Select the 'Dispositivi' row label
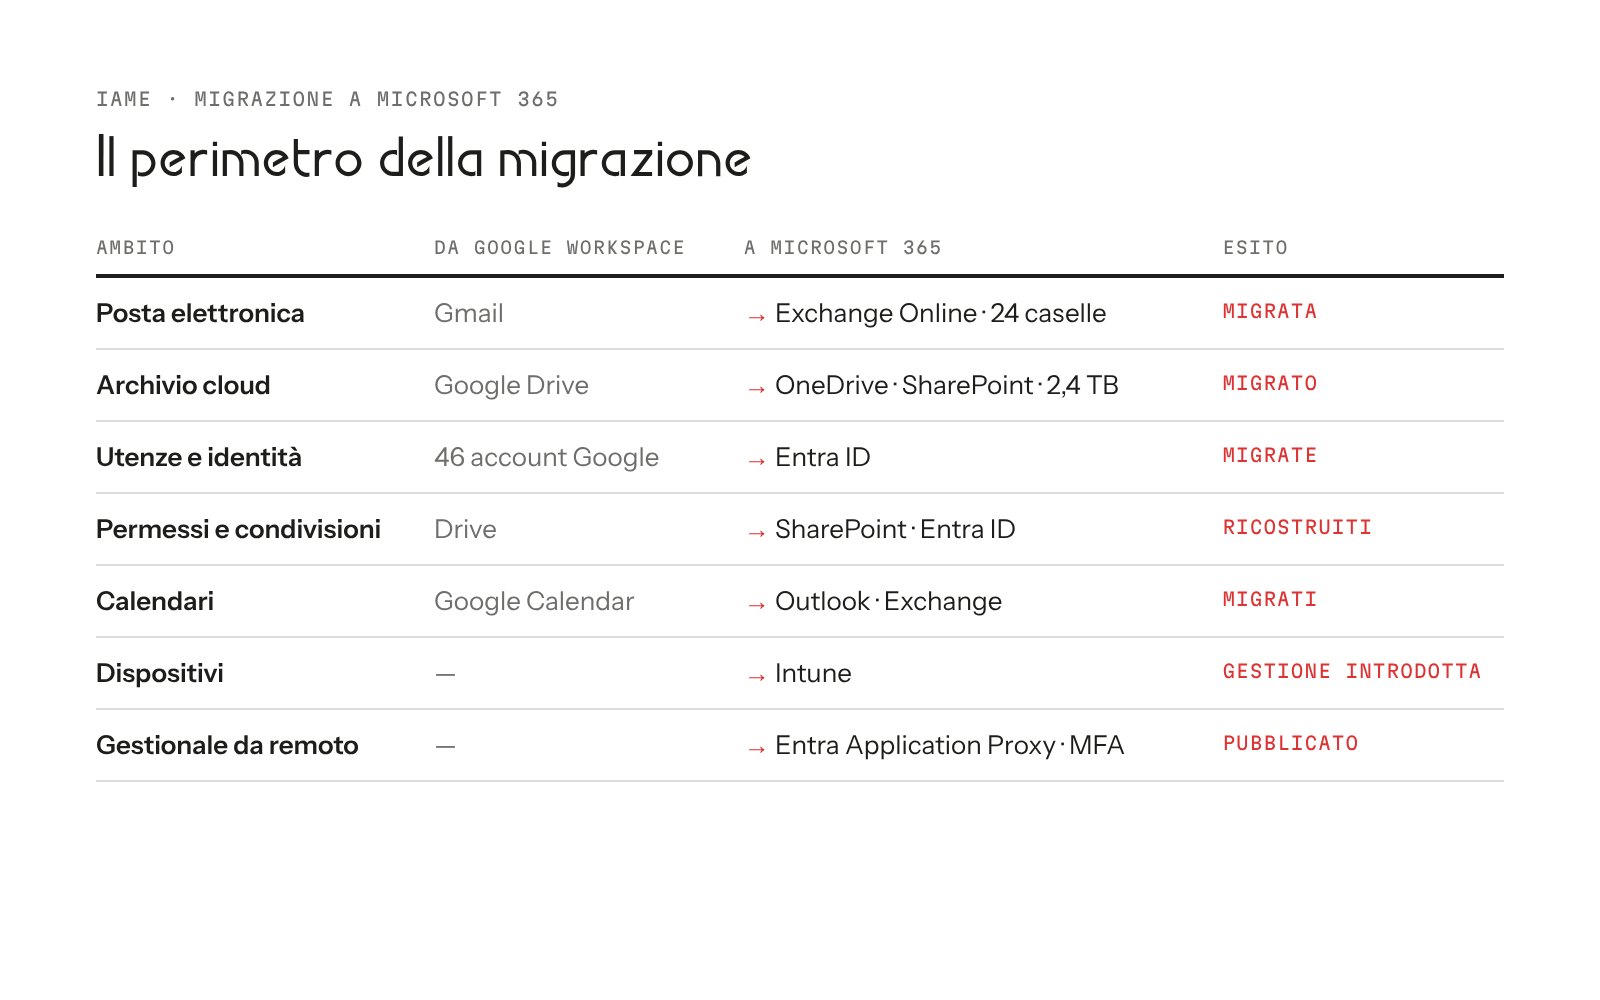The width and height of the screenshot is (1600, 1000). coord(160,673)
